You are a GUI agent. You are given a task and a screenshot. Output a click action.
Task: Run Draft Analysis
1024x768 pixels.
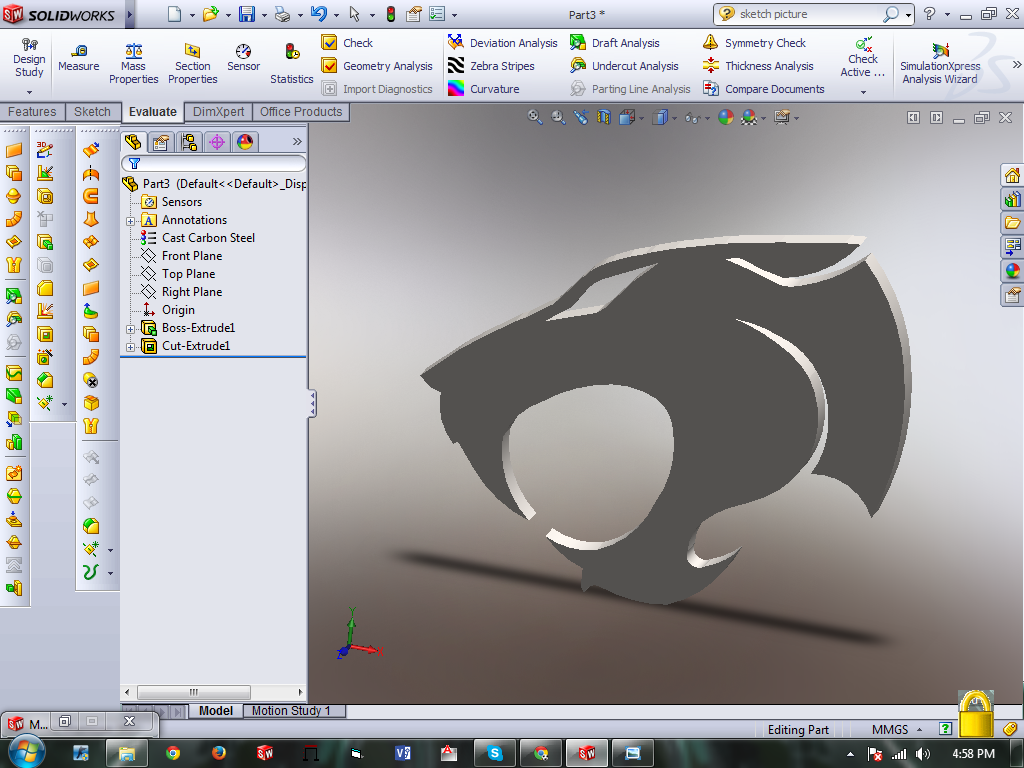tap(615, 43)
